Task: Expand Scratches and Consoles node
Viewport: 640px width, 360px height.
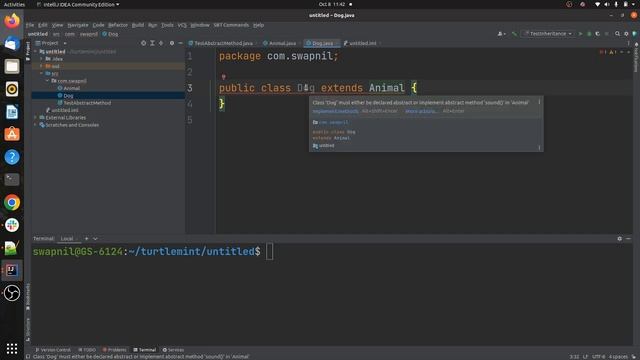Action: (36, 125)
